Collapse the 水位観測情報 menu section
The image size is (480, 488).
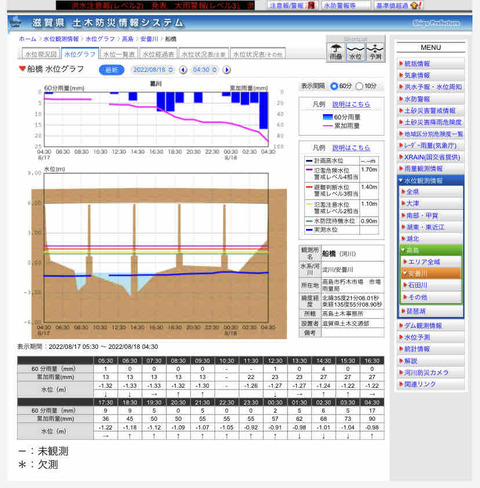[430, 181]
